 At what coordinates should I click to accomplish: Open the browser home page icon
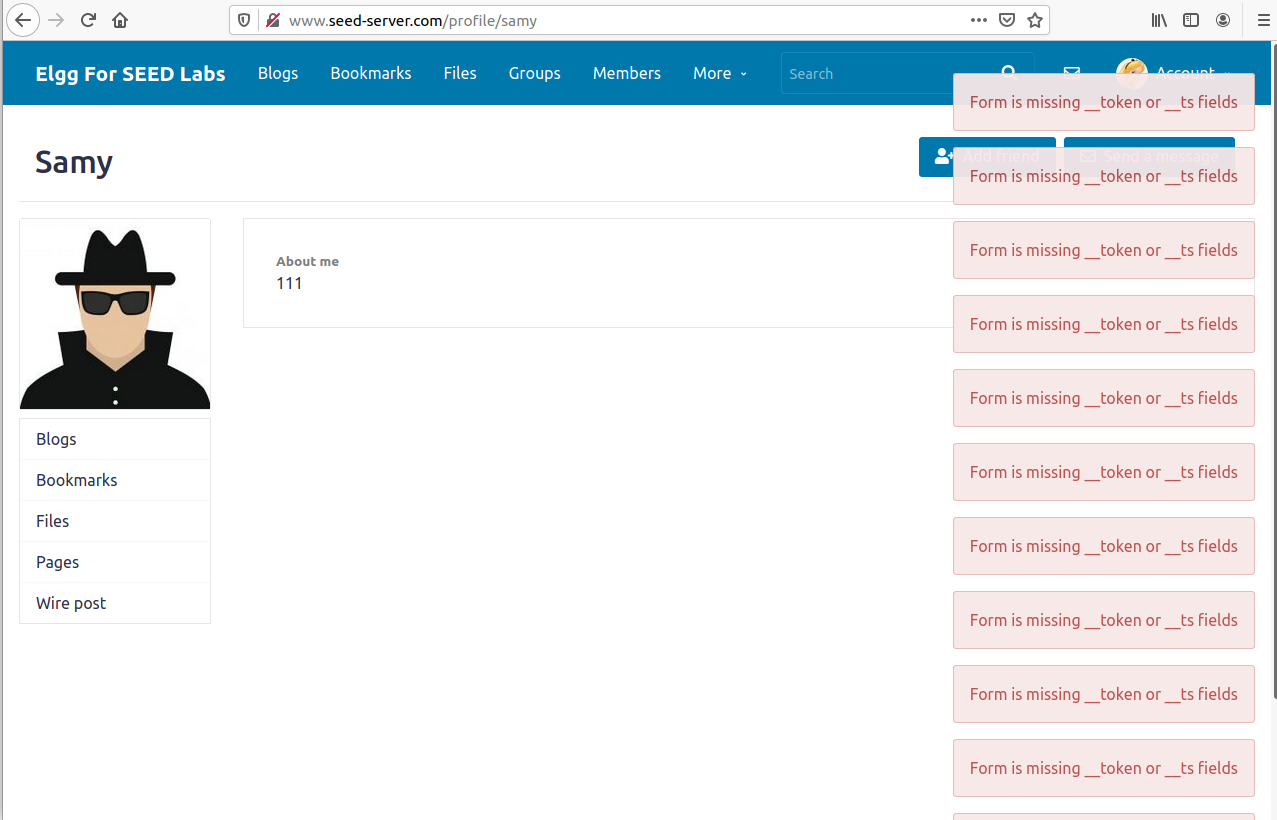click(120, 20)
